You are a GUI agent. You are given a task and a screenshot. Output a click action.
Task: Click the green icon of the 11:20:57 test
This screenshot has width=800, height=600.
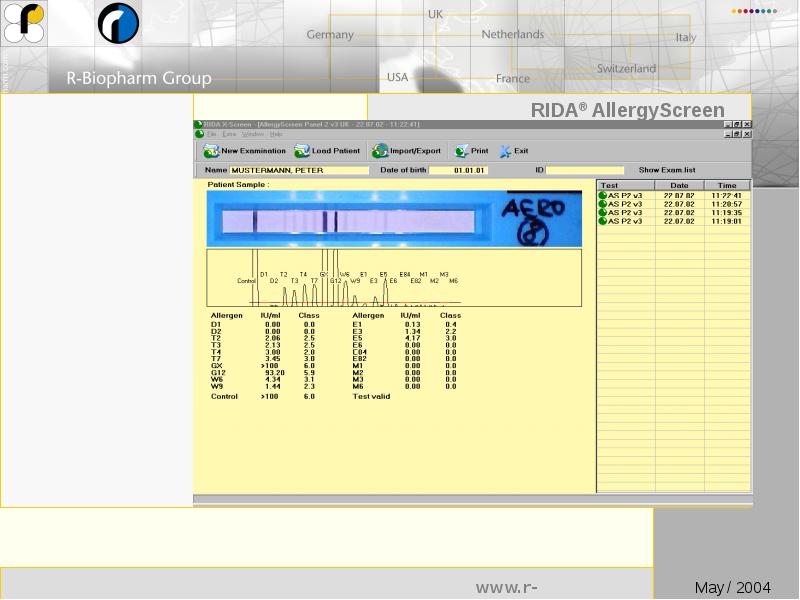603,204
